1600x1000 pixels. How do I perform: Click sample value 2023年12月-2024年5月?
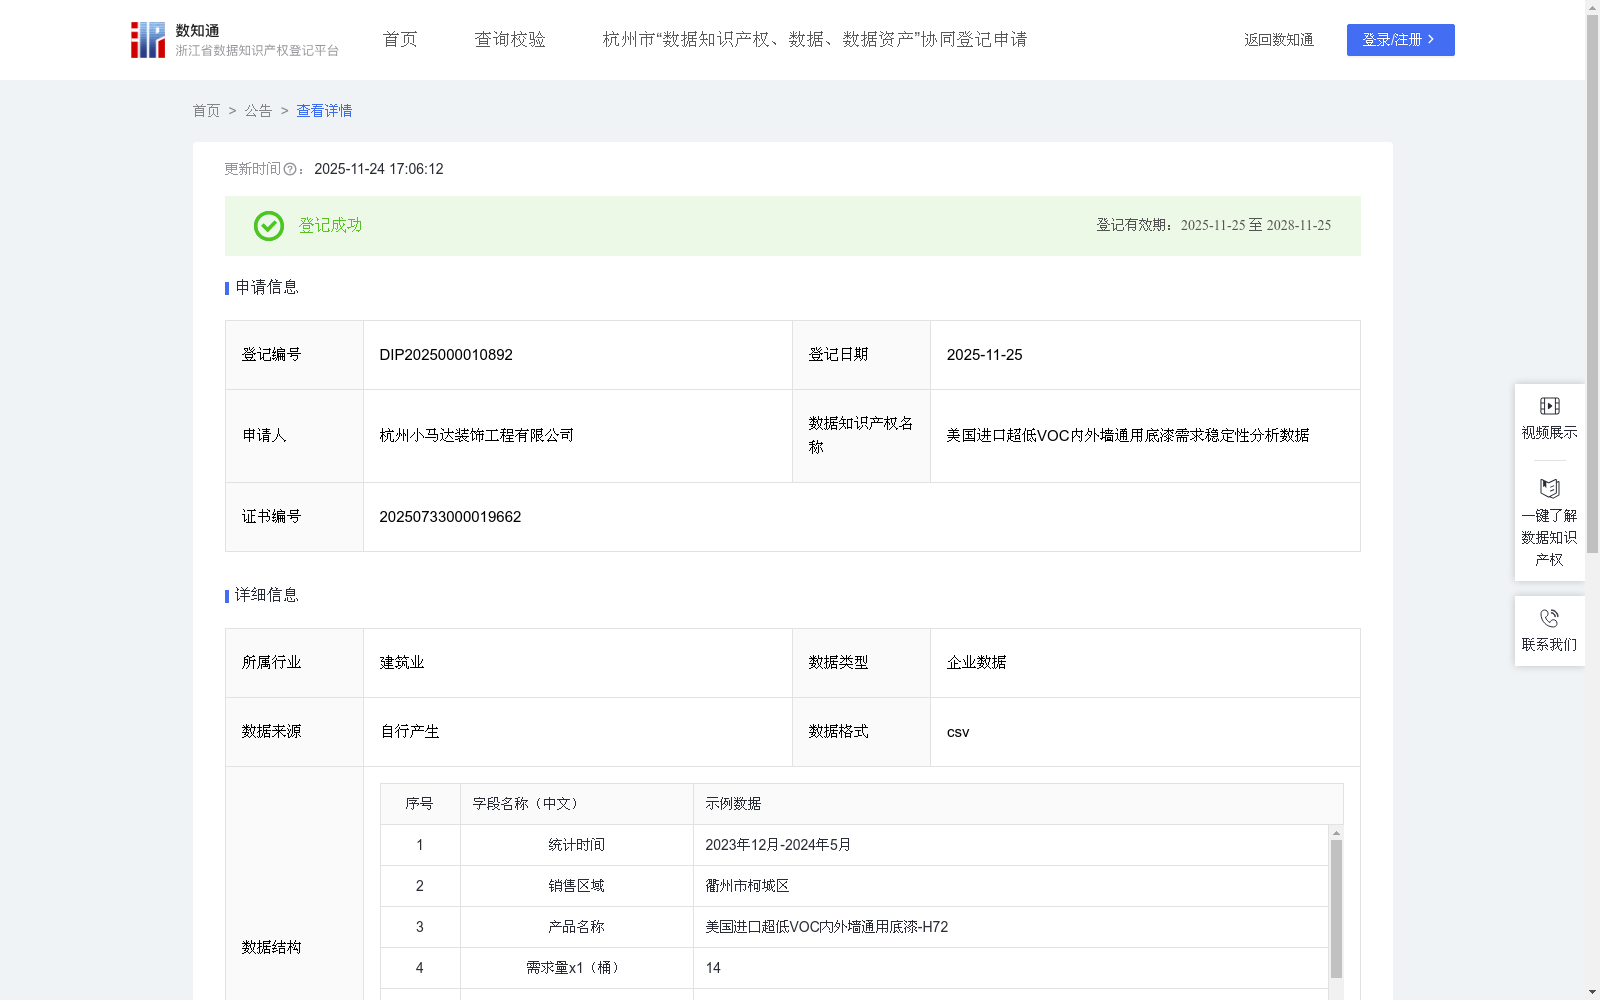coord(778,845)
